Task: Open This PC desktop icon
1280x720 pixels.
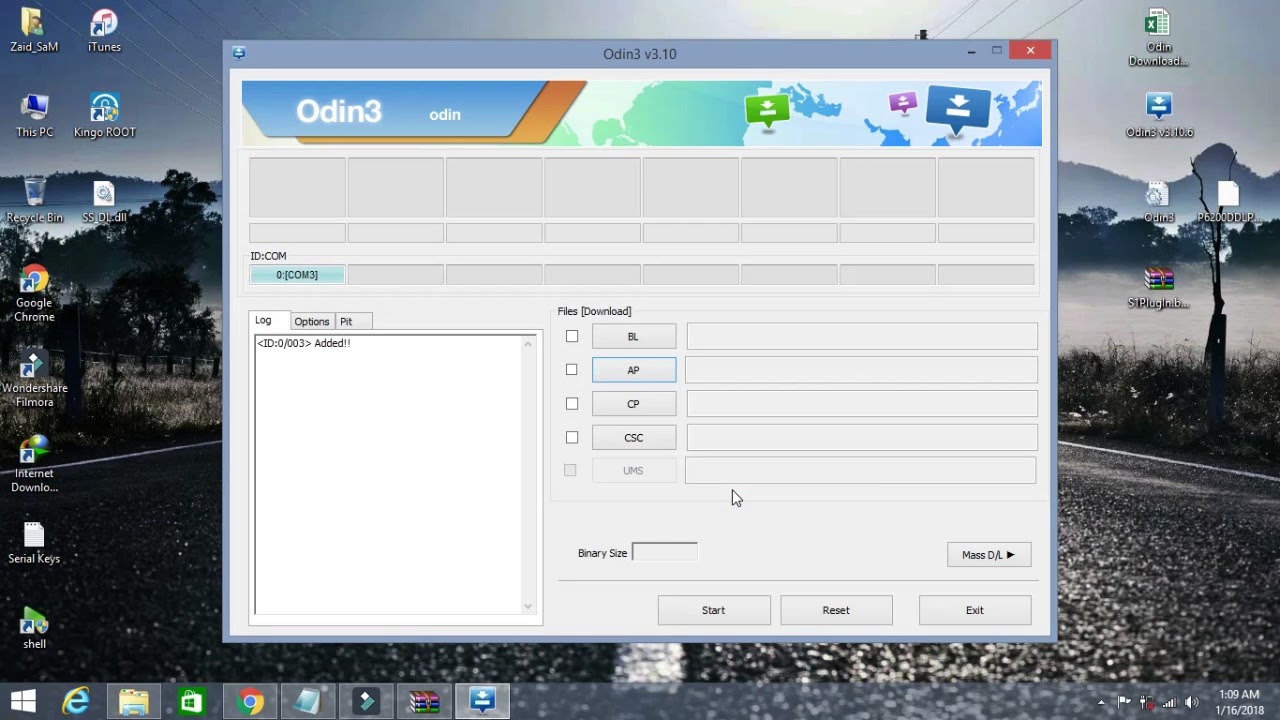Action: coord(34,115)
